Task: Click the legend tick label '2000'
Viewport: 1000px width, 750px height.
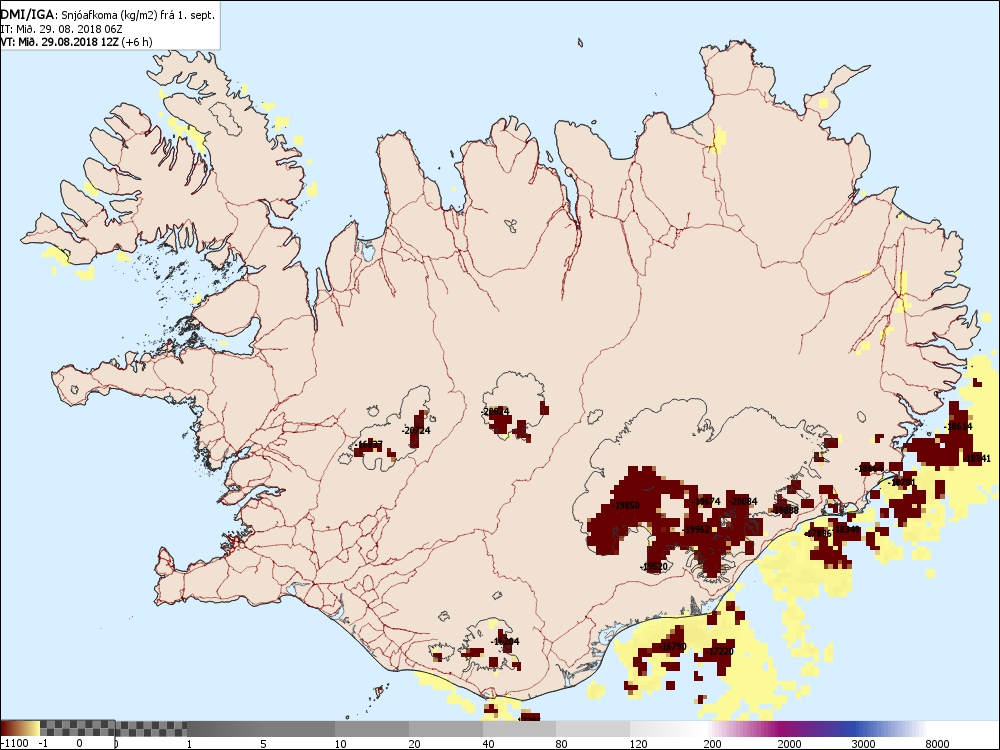Action: 790,744
